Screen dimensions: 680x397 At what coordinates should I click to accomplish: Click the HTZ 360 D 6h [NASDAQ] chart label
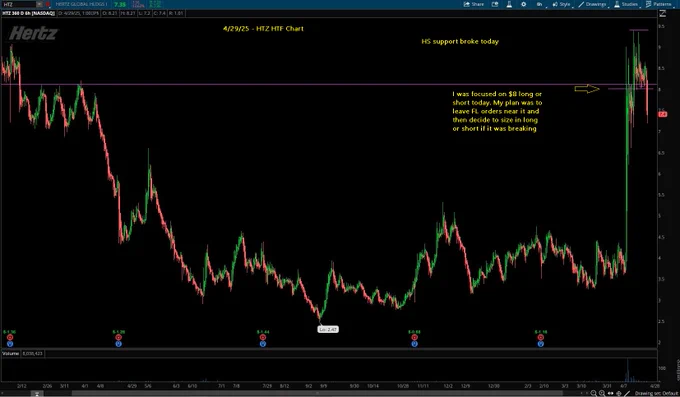pos(29,13)
